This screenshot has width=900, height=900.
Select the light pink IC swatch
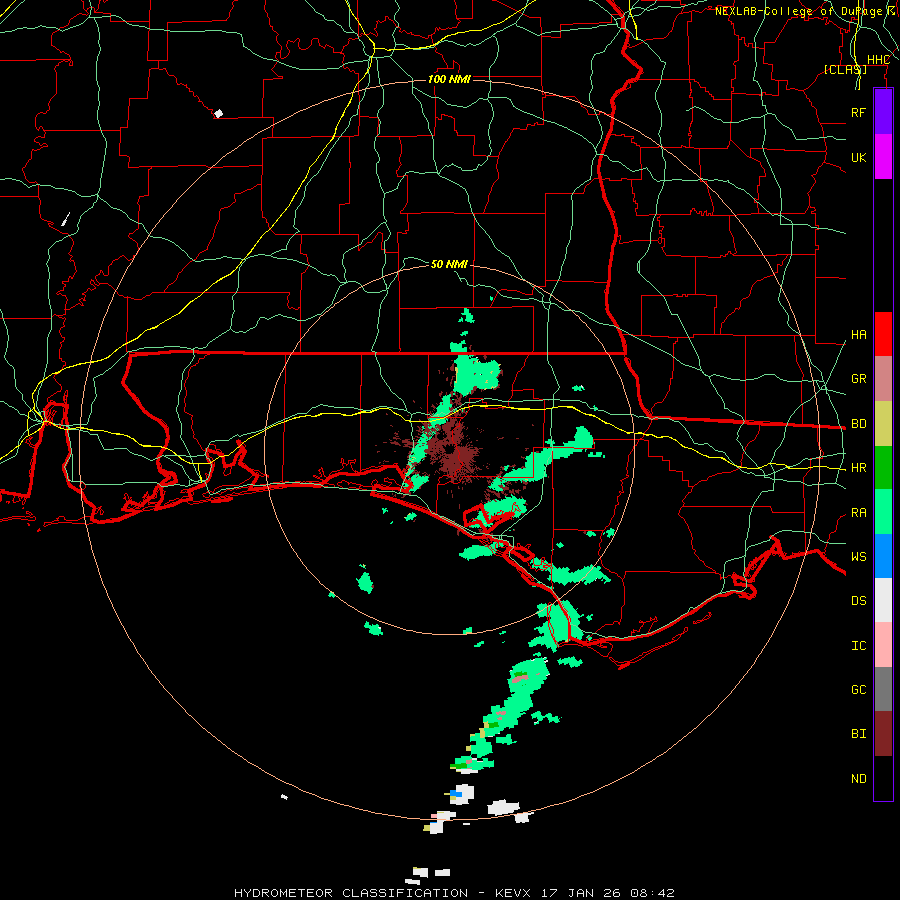883,645
